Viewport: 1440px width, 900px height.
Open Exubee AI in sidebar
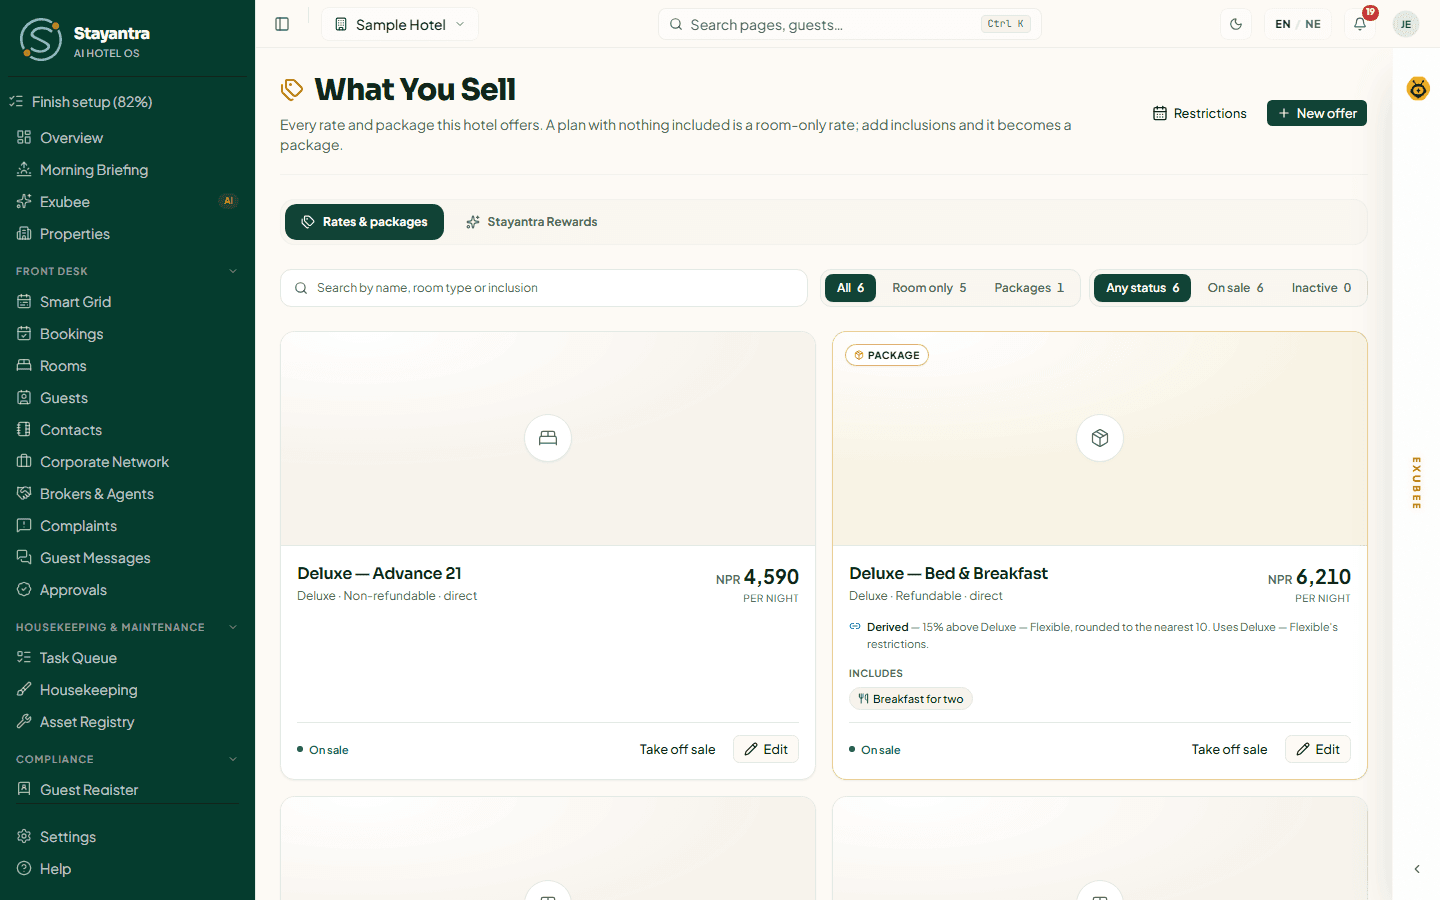127,202
